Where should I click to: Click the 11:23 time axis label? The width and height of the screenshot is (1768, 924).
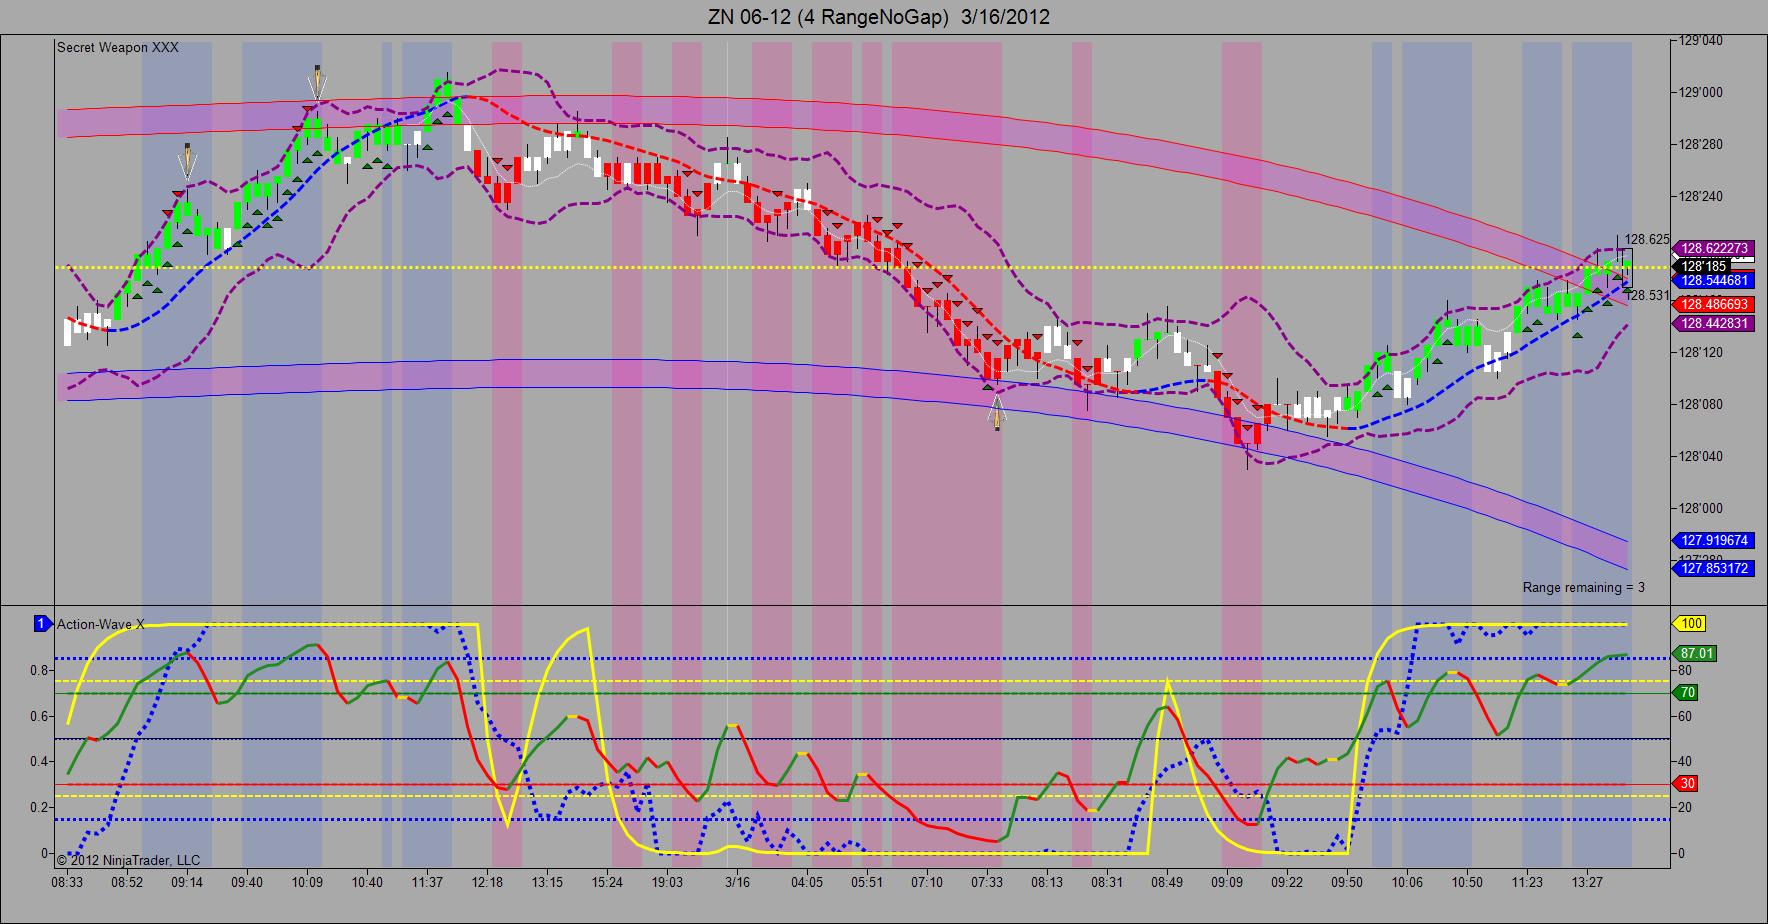point(1527,883)
